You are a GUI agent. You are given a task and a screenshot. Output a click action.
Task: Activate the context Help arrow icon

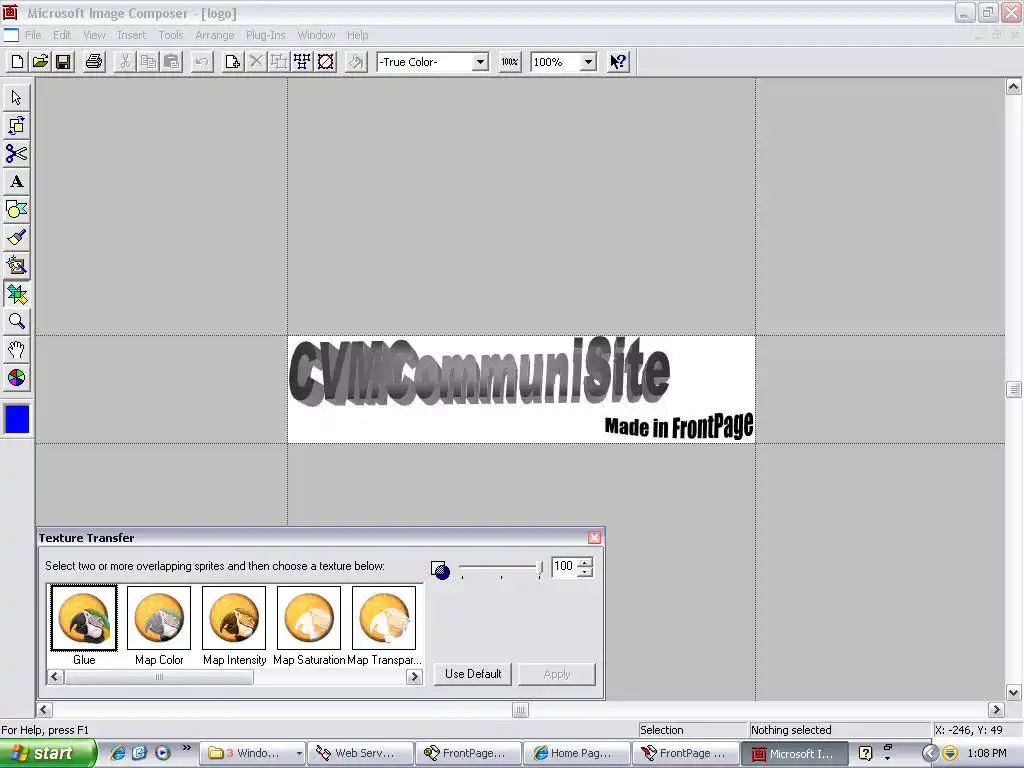click(x=618, y=62)
